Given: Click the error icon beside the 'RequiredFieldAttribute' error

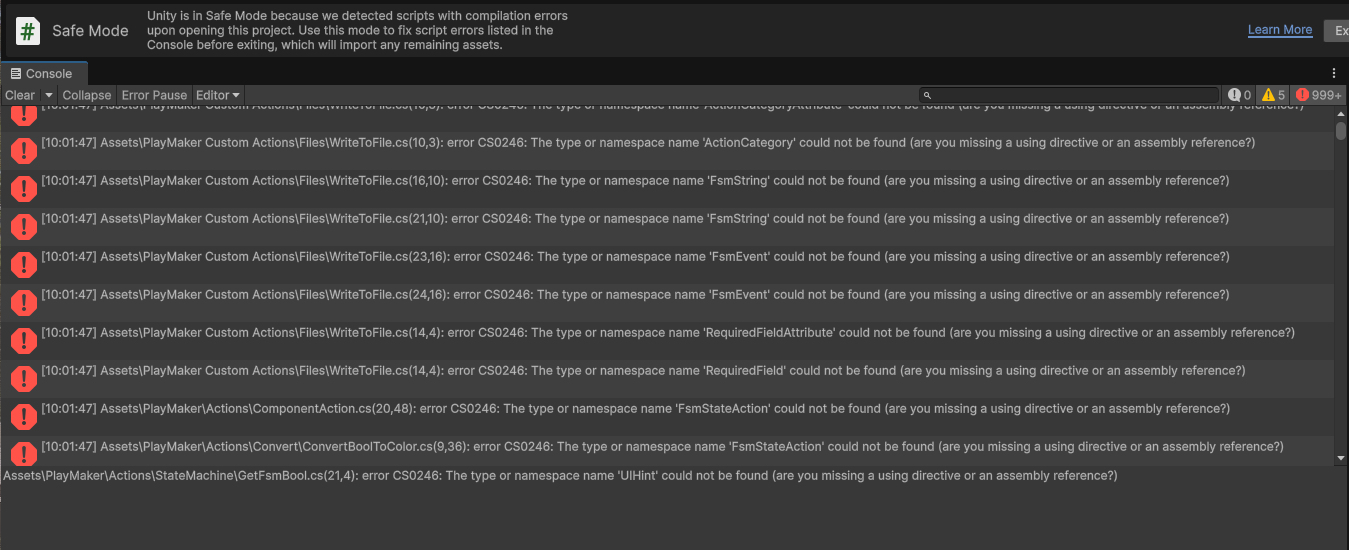Looking at the screenshot, I should [x=23, y=340].
